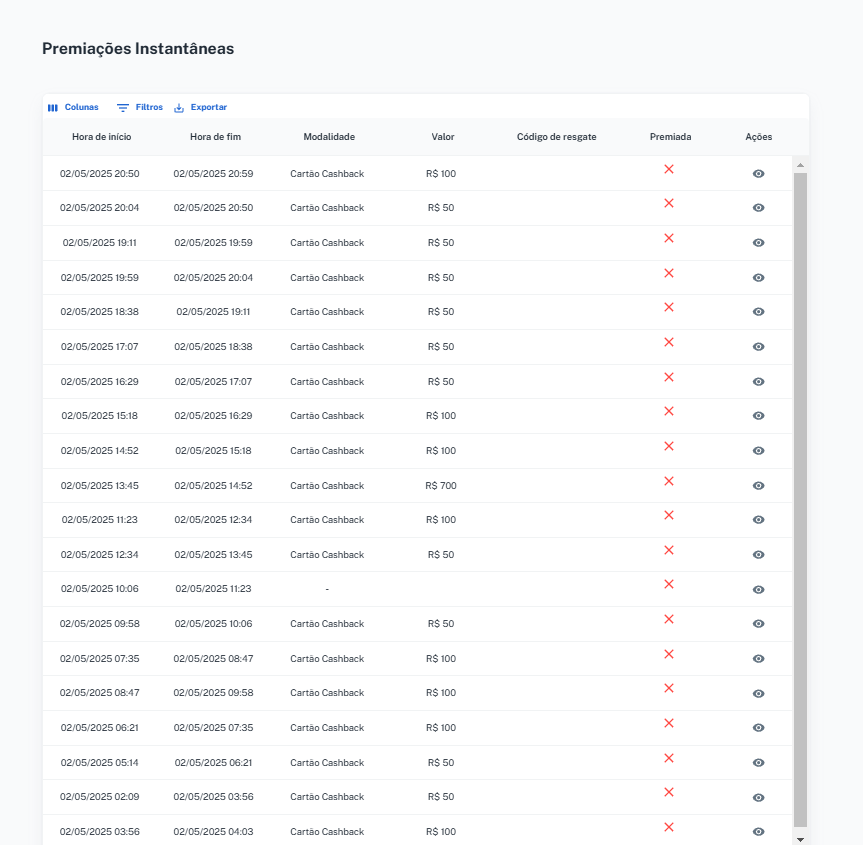This screenshot has height=845, width=863.
Task: Sort by the Valor column header
Action: [x=442, y=137]
